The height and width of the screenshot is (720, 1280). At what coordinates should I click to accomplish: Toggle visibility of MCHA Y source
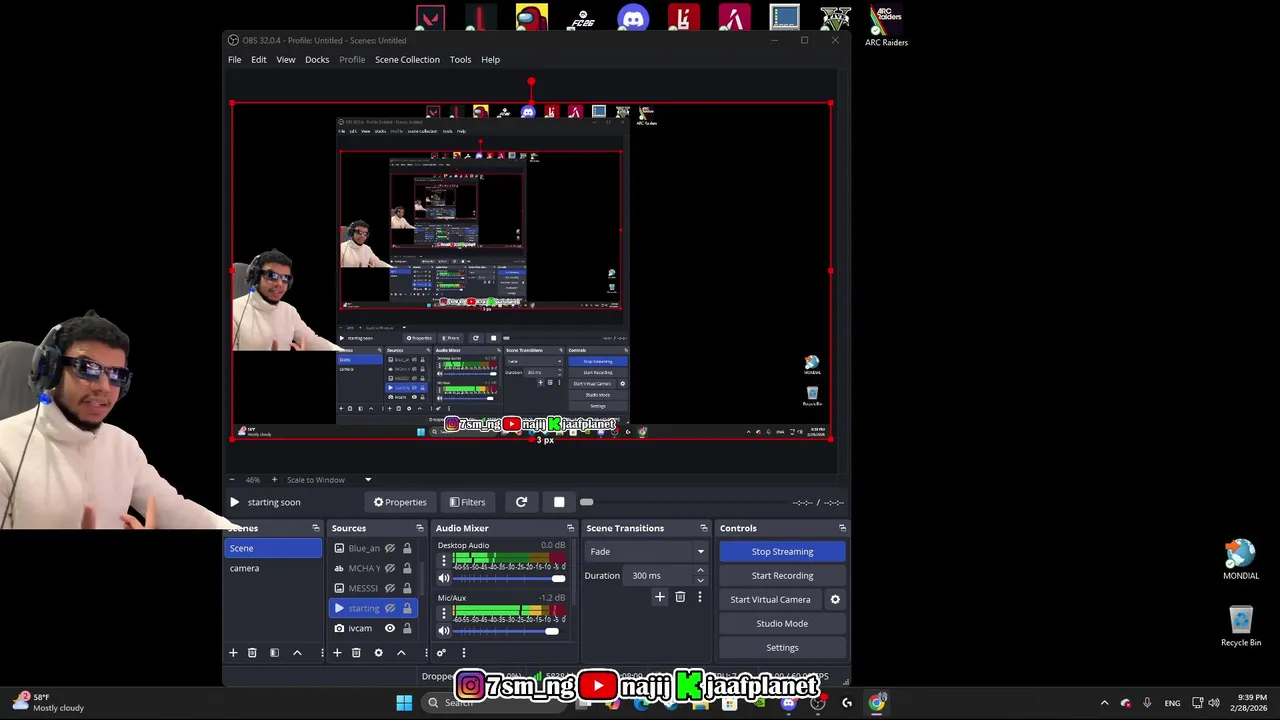390,568
